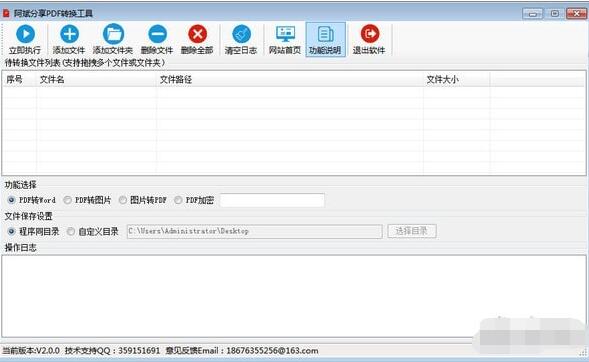
Task: Open the 添加文件夹 folder icon
Action: 113,34
